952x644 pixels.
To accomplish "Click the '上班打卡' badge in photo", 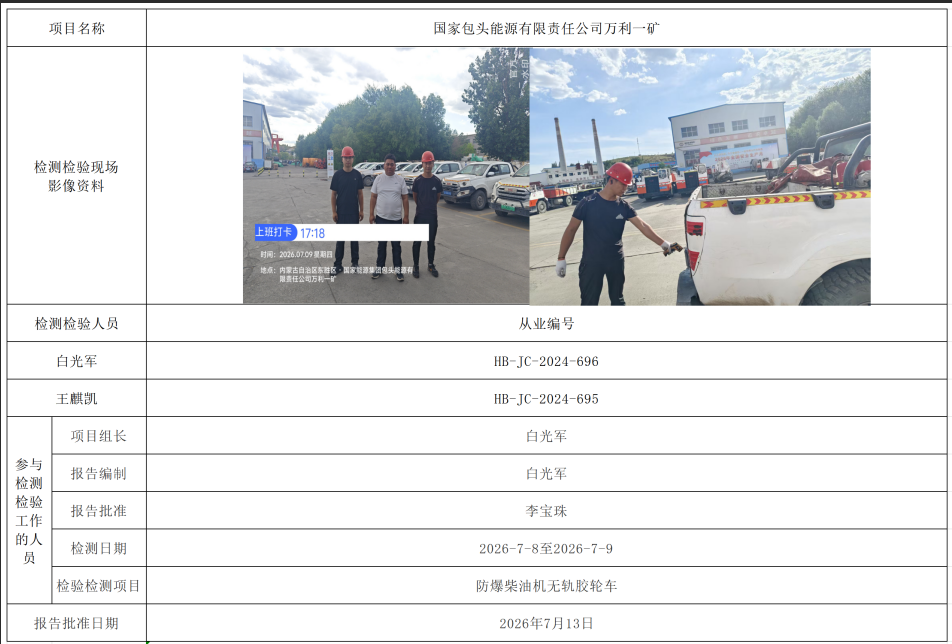I will tap(274, 232).
